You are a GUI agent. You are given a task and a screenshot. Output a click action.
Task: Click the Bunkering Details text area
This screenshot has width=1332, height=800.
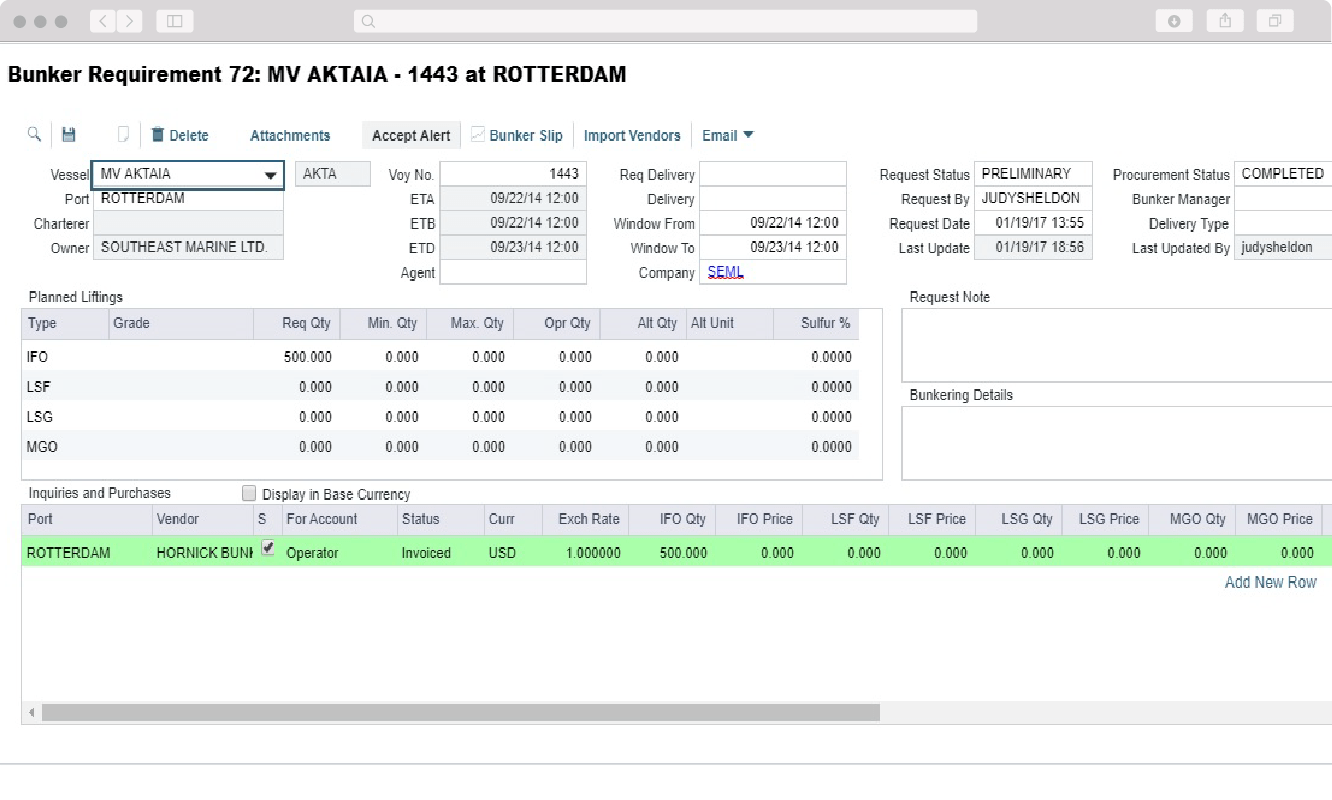tap(1117, 443)
